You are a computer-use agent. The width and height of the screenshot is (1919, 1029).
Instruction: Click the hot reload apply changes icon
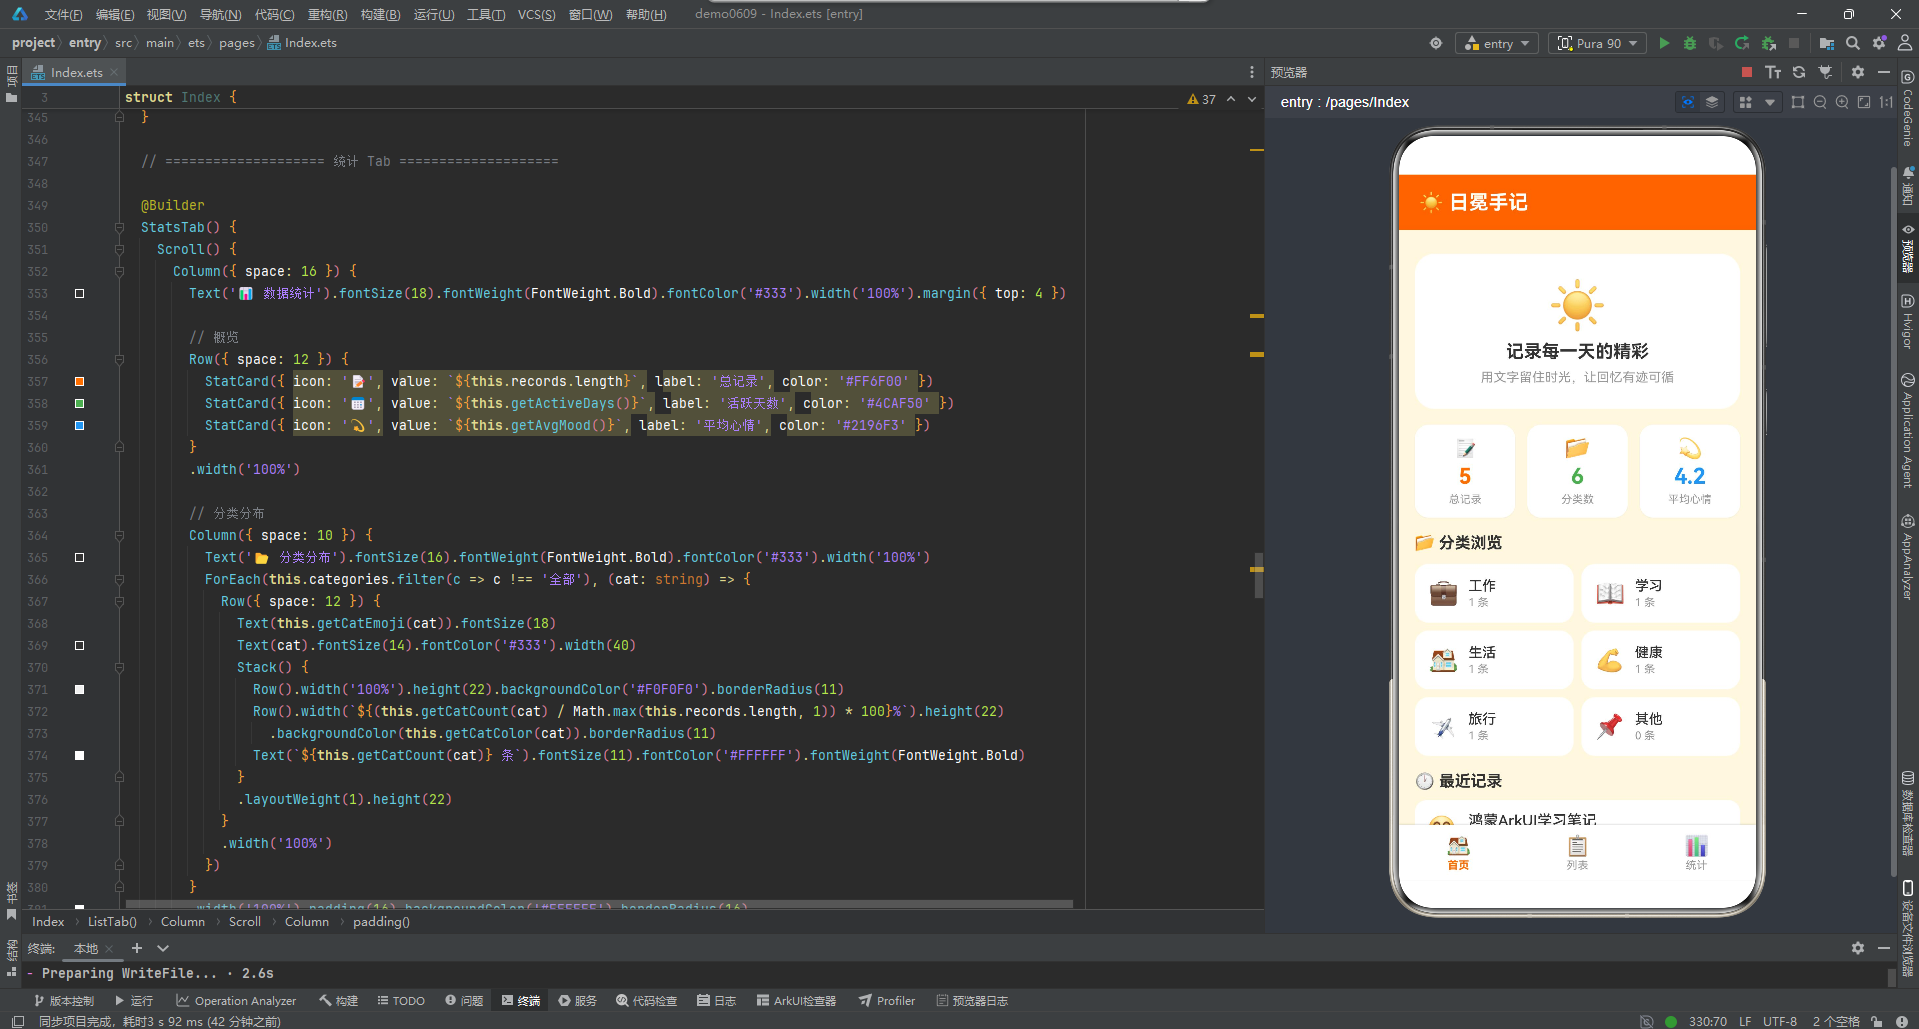tap(1742, 43)
